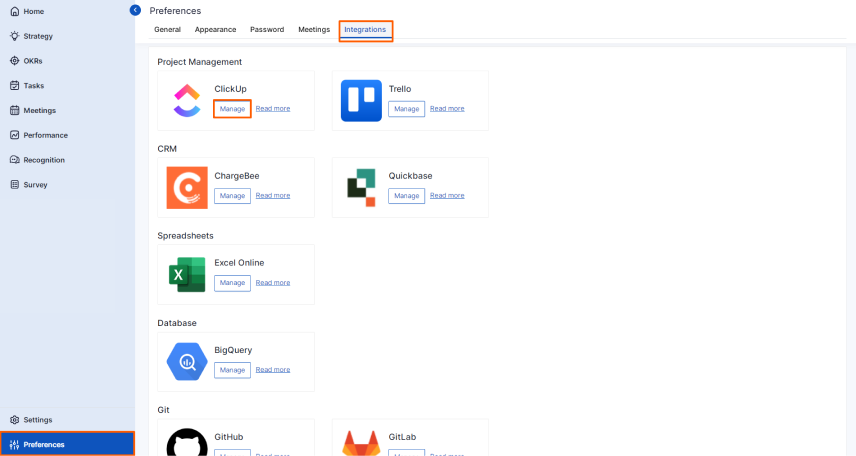Click the ChargeBee logo
This screenshot has width=856, height=456.
pyautogui.click(x=187, y=188)
